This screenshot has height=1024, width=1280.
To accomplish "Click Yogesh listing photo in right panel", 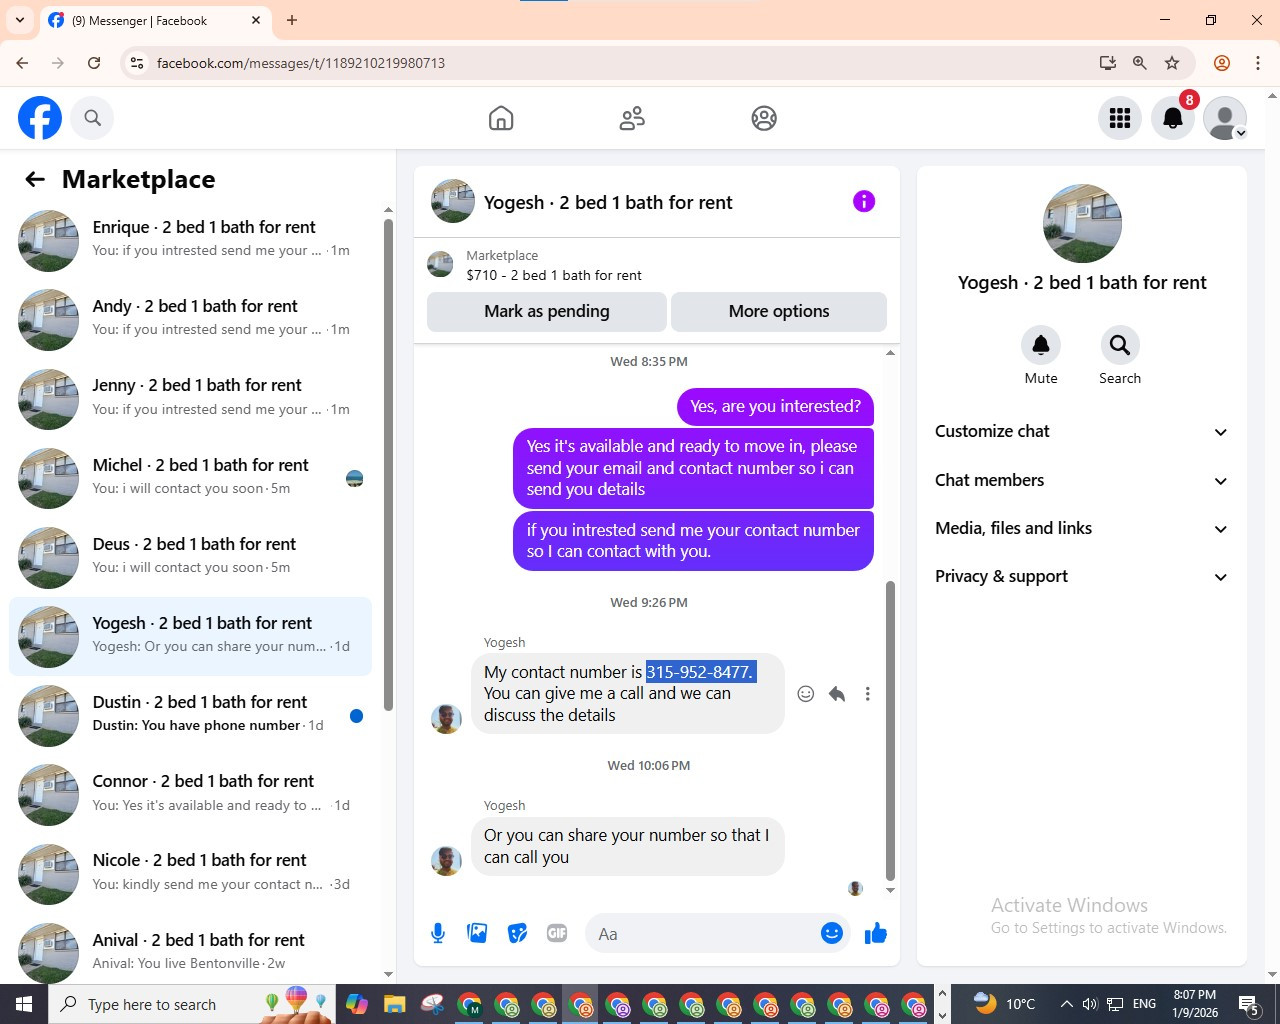I will [1082, 224].
